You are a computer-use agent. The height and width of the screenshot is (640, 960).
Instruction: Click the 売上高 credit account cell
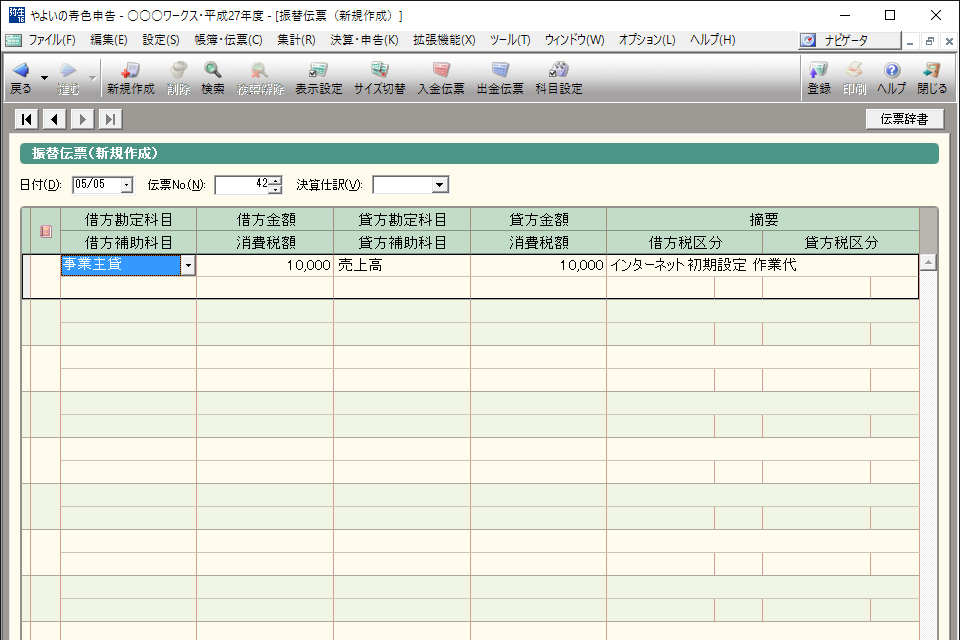pos(402,265)
